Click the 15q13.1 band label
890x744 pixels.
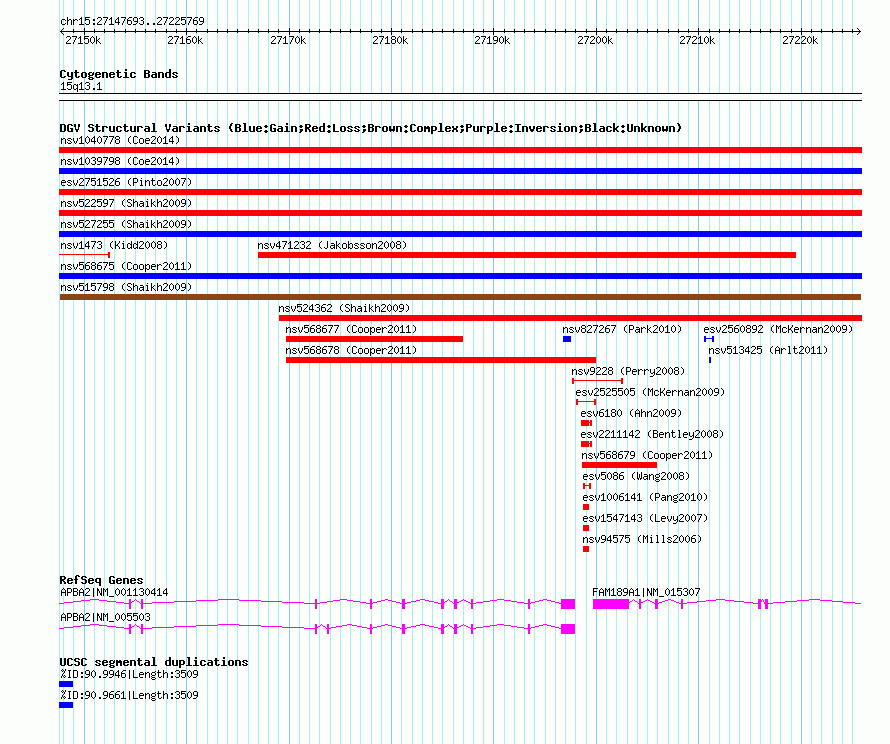click(x=81, y=86)
